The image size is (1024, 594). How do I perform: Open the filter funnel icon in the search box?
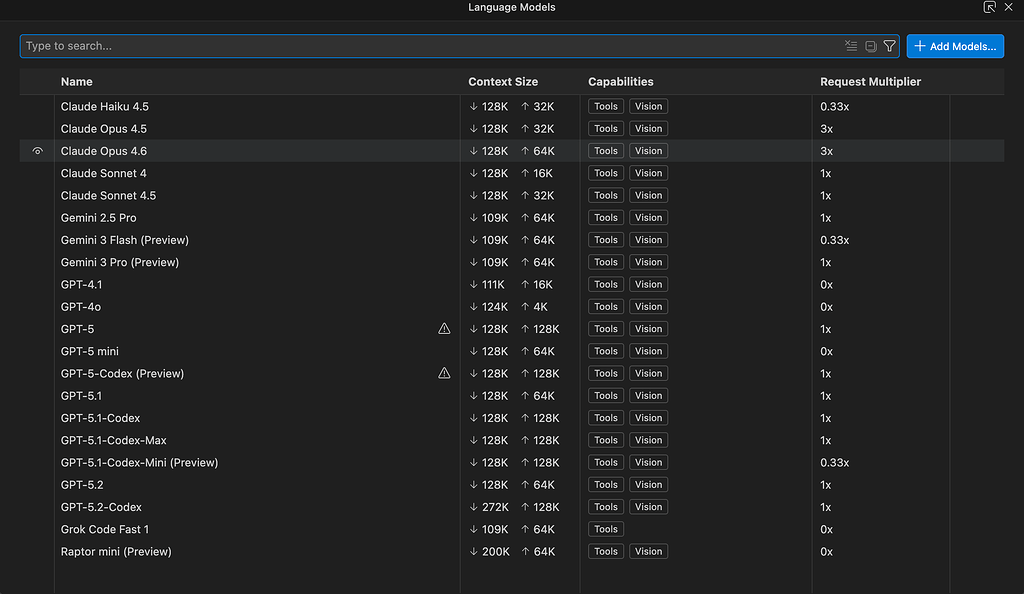point(889,46)
